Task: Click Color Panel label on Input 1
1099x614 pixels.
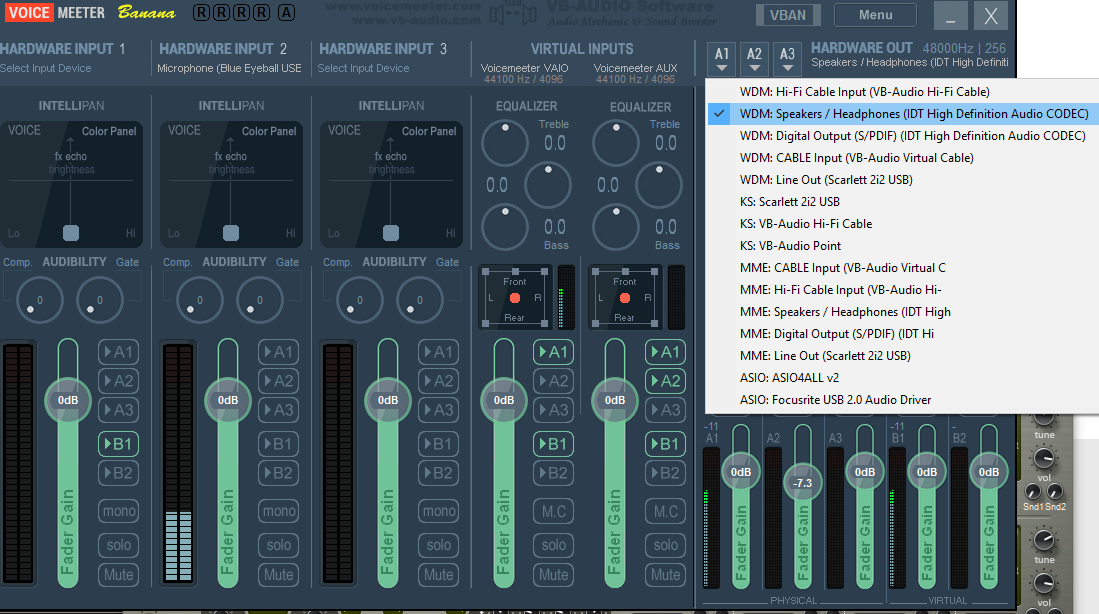Action: (109, 131)
